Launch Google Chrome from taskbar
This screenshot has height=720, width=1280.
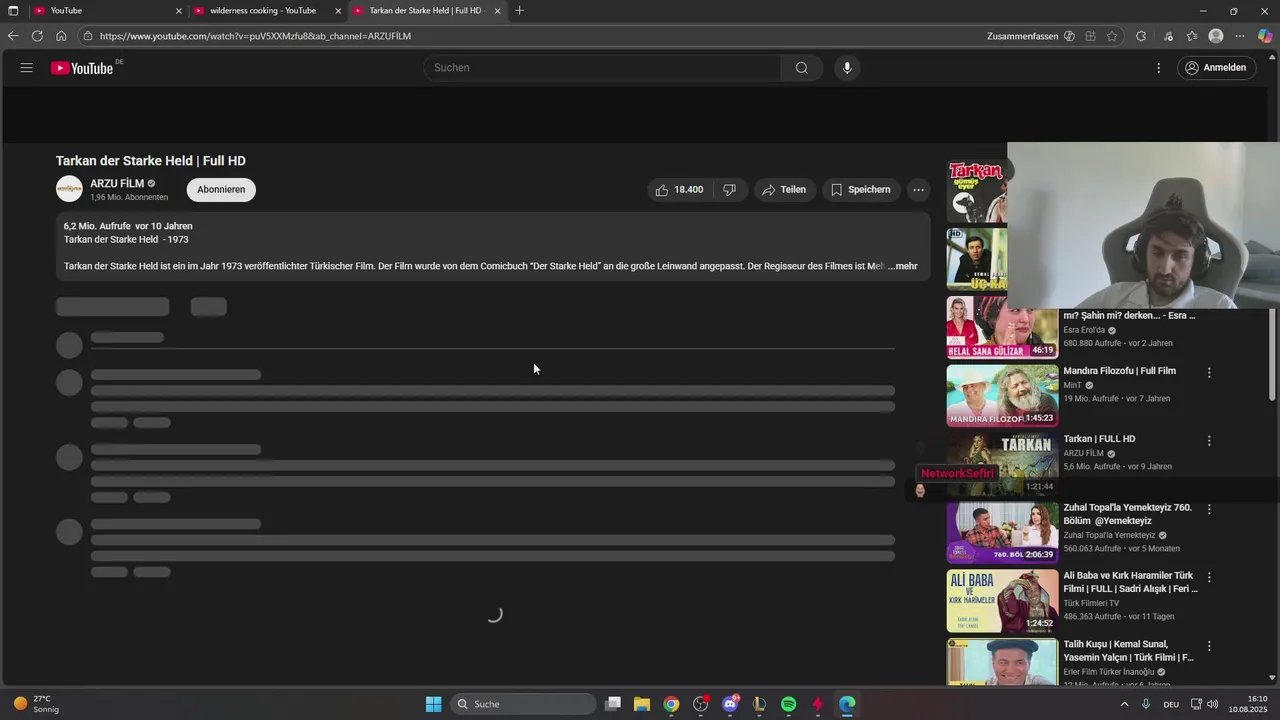(x=671, y=704)
